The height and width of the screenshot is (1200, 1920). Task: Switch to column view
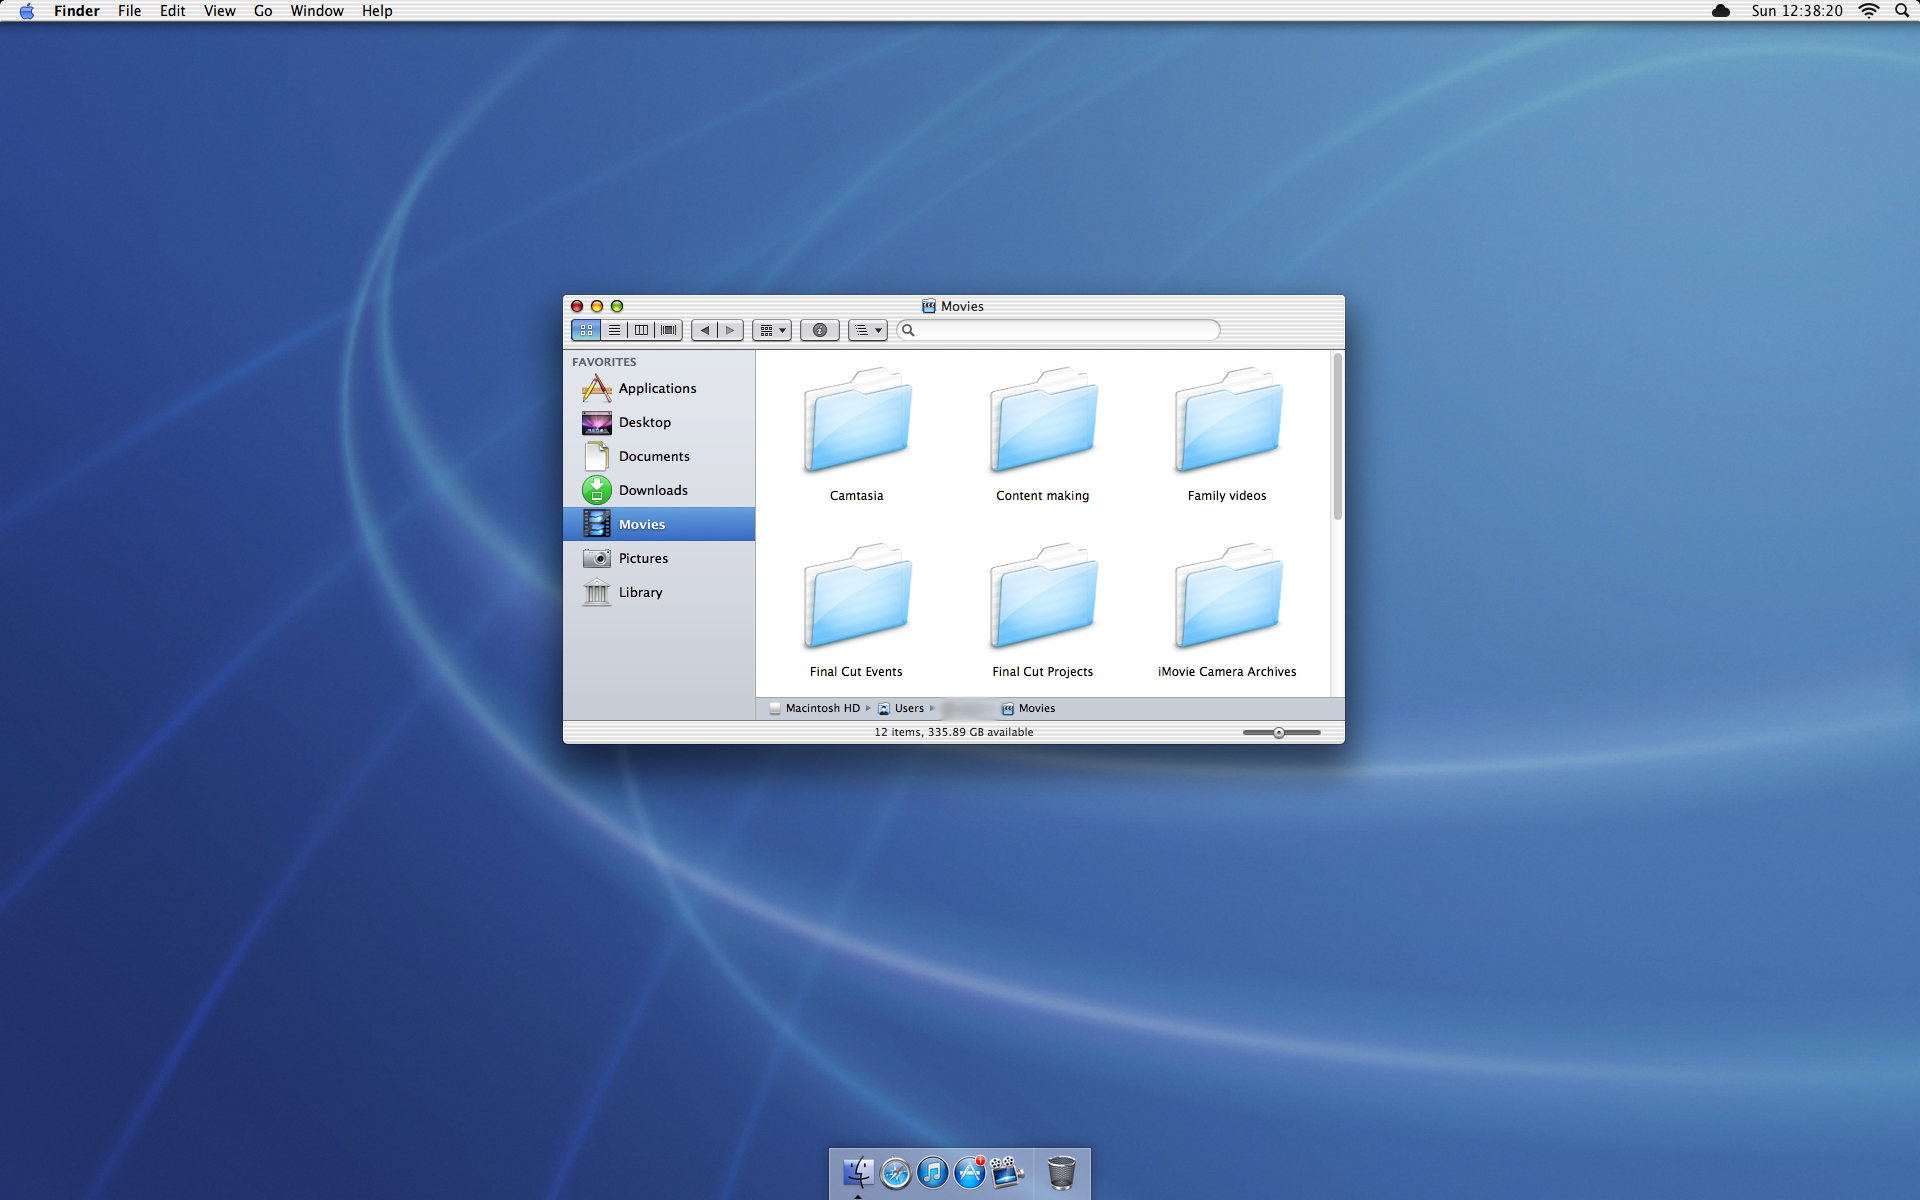641,330
